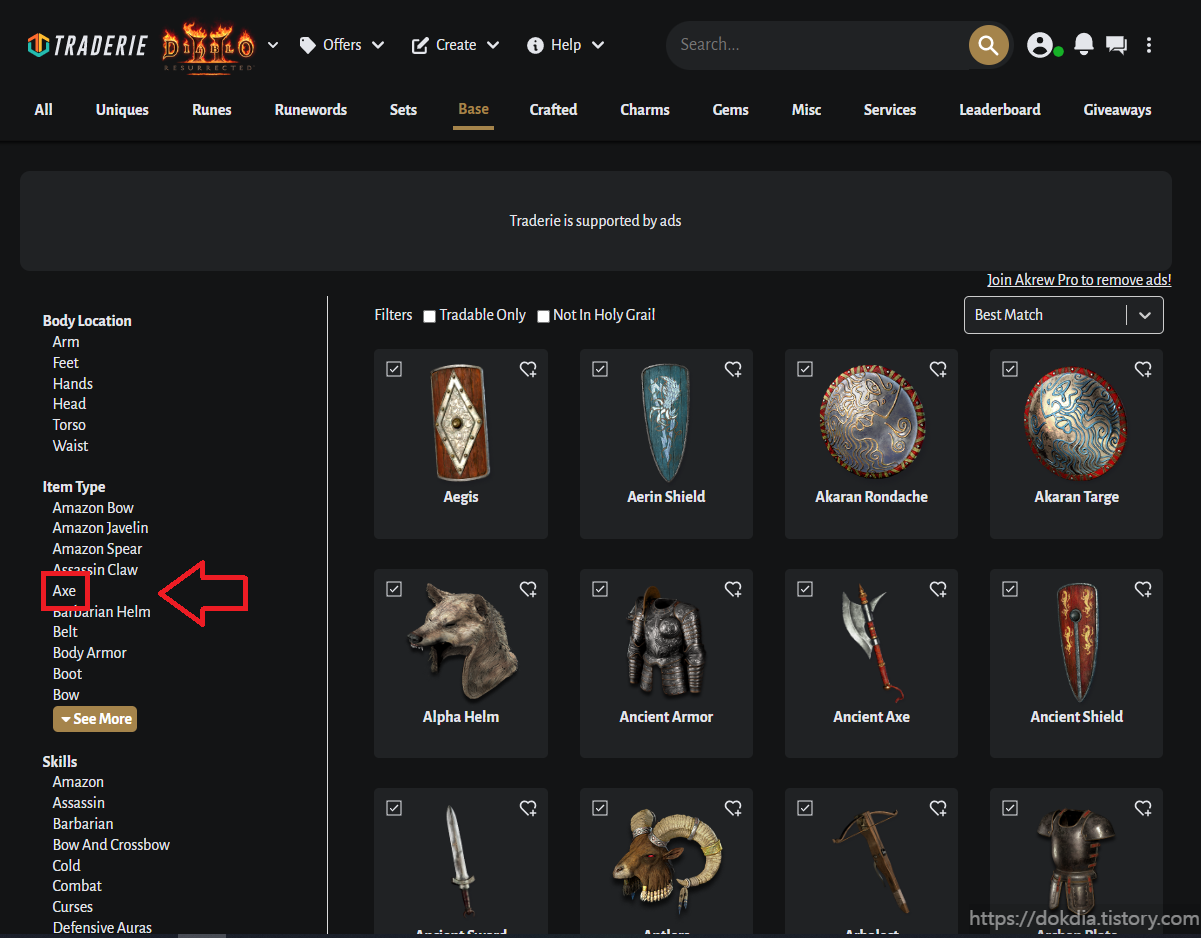The height and width of the screenshot is (938, 1201).
Task: Add Ancient Armor to wishlist heart icon
Action: tap(733, 590)
